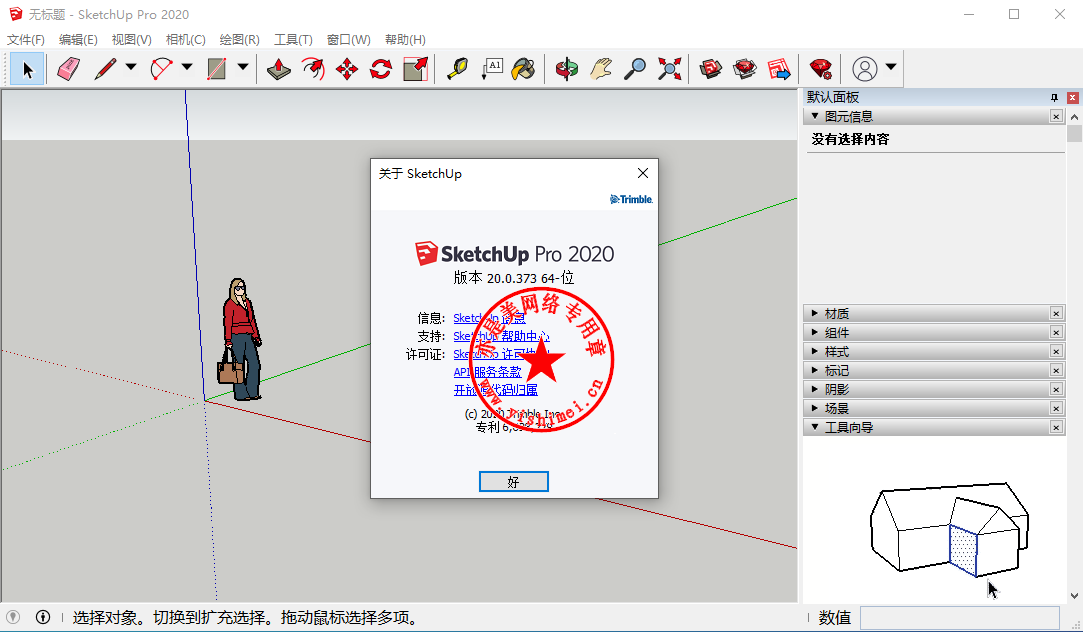
Task: Expand the 场景 panel
Action: tap(815, 408)
